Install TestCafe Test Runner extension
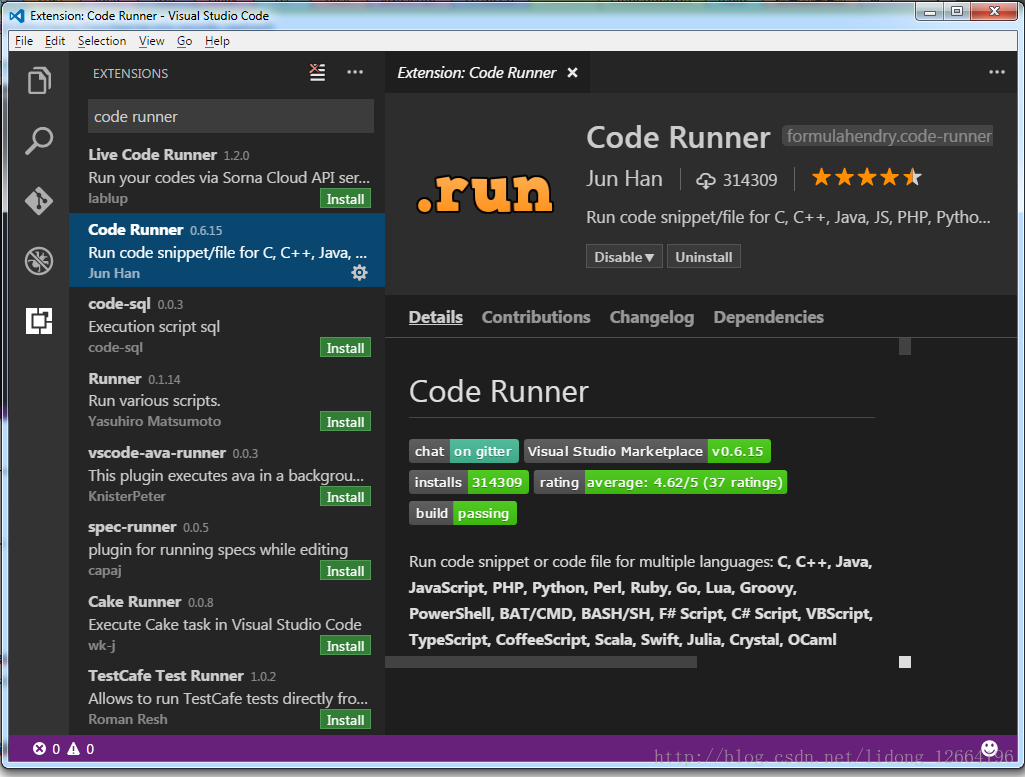 pyautogui.click(x=345, y=720)
